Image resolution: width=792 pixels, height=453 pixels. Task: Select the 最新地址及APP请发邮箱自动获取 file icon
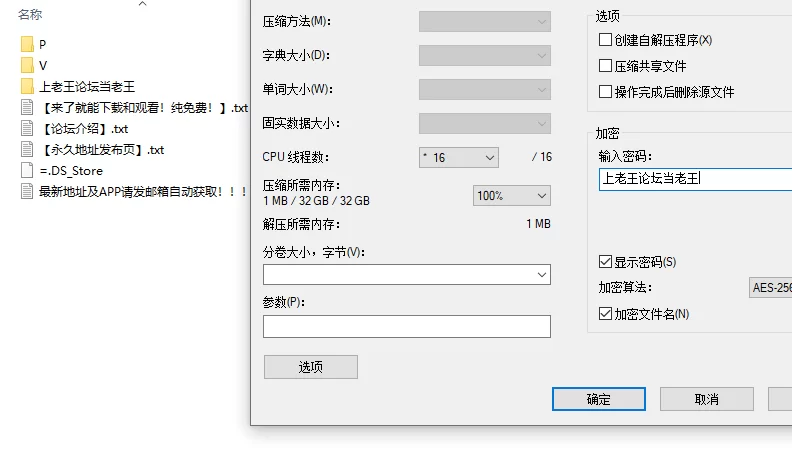click(27, 191)
